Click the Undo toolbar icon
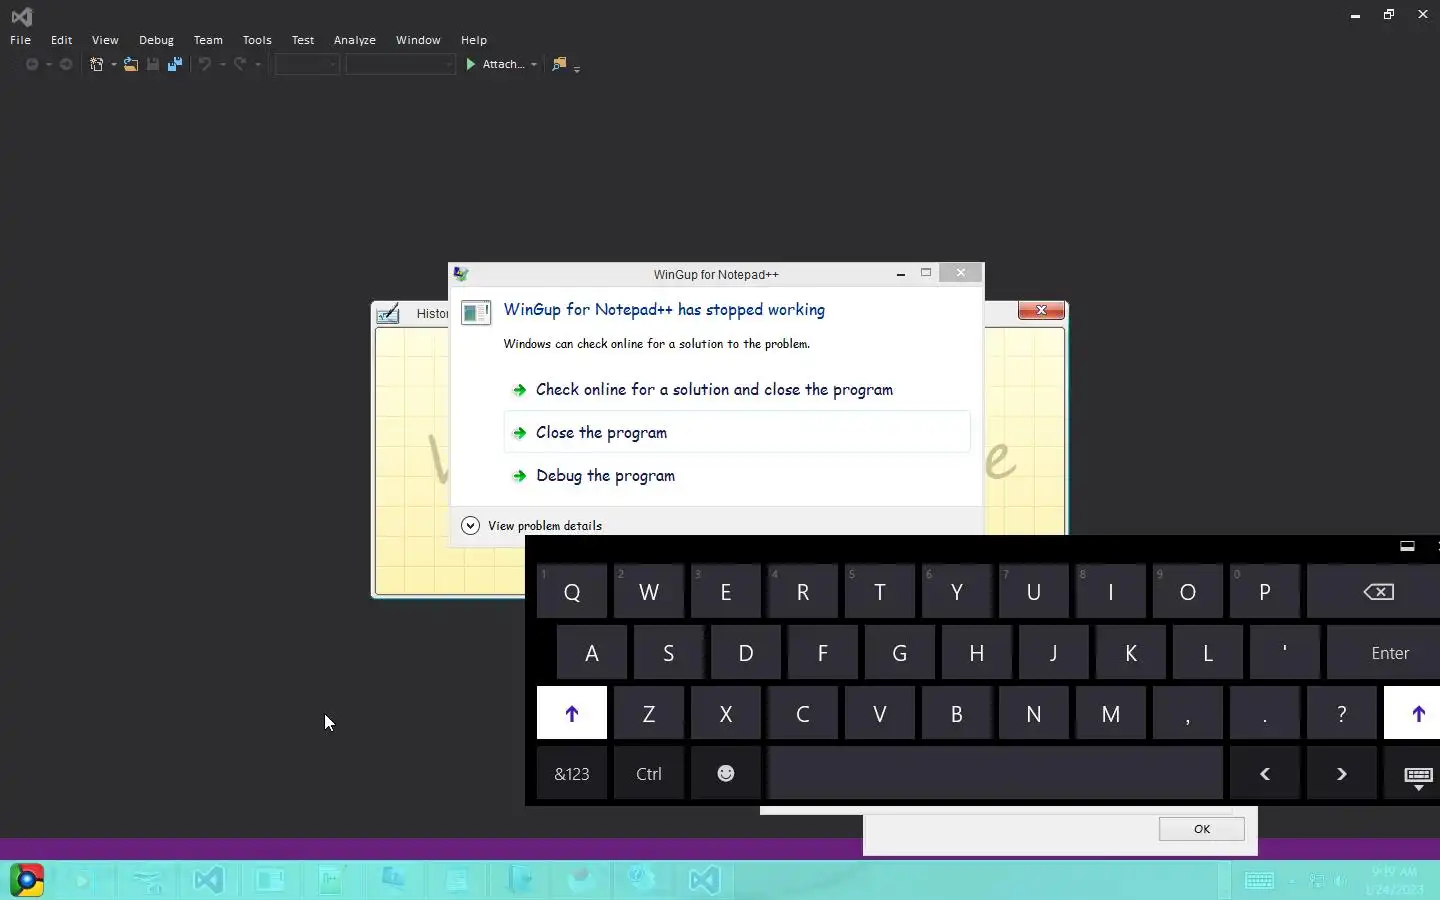 [205, 64]
